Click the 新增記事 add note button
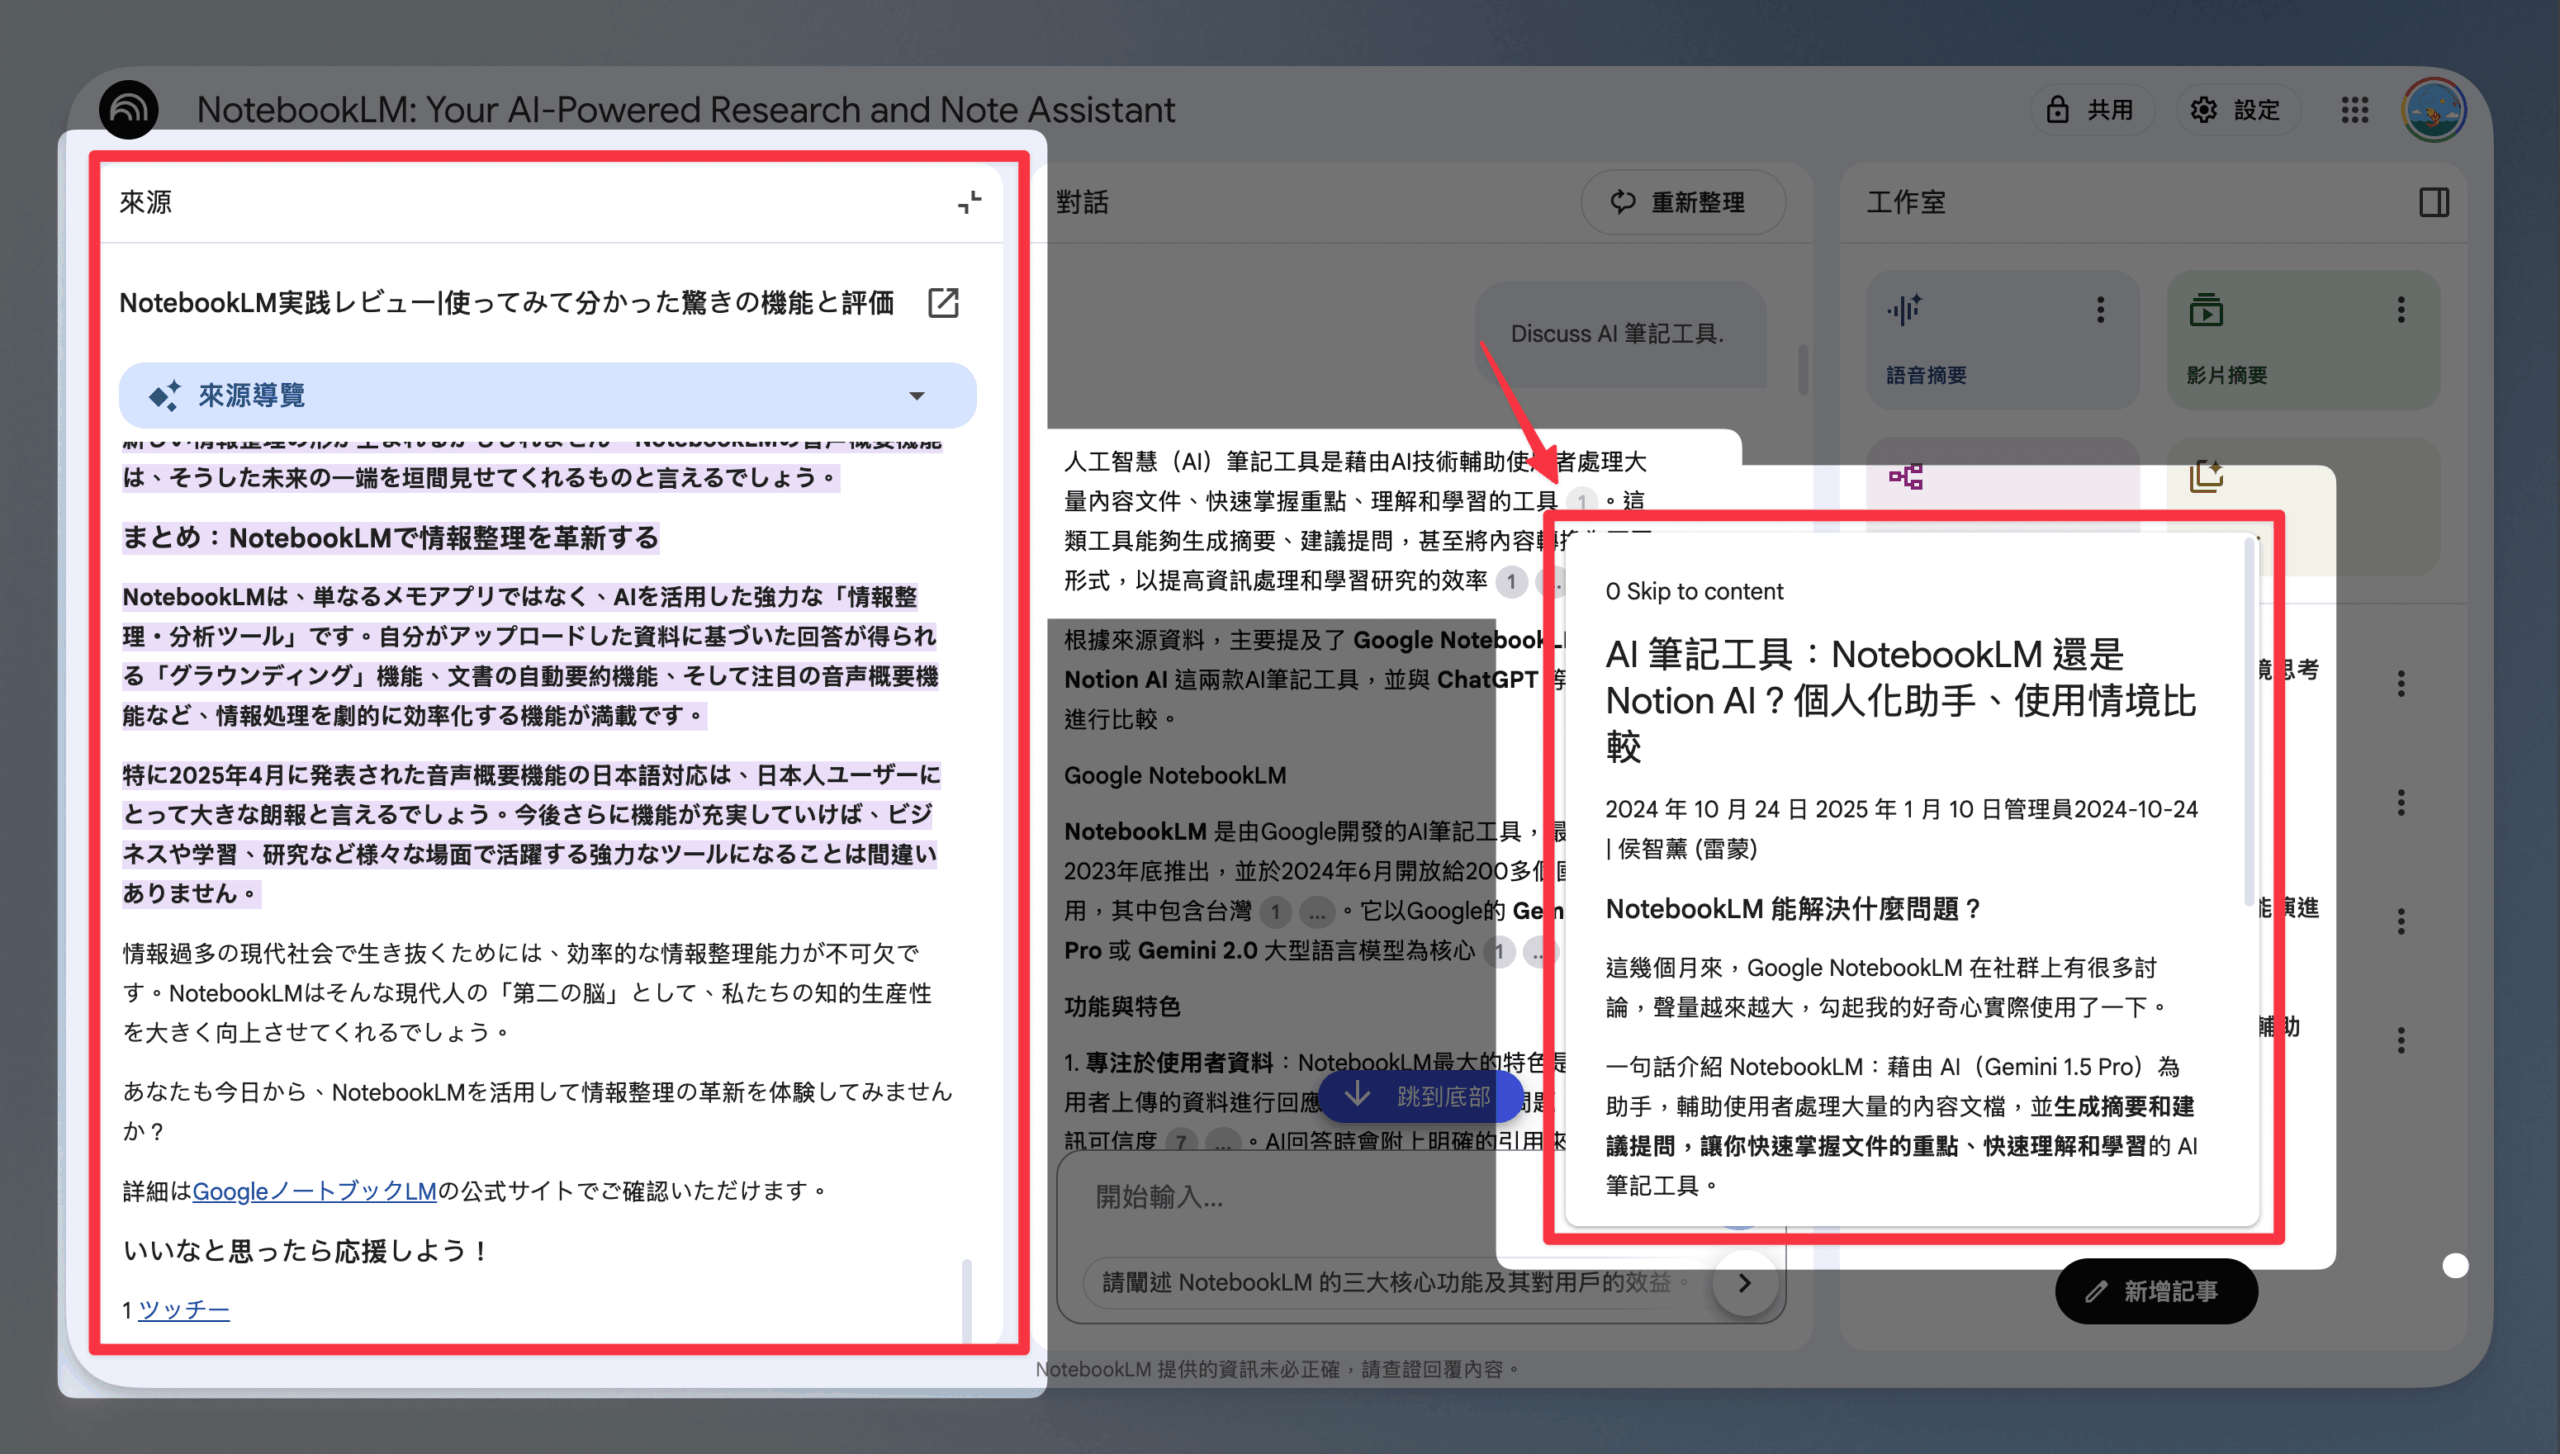The height and width of the screenshot is (1454, 2560). point(2155,1292)
